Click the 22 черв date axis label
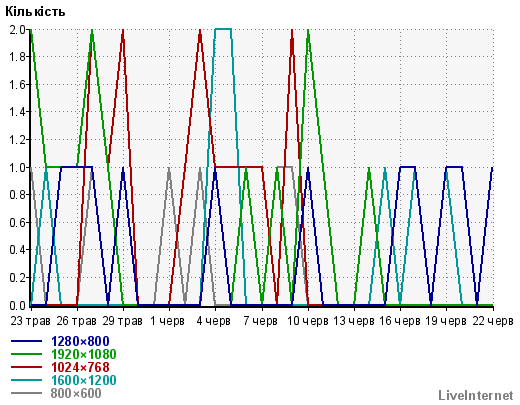 [493, 321]
